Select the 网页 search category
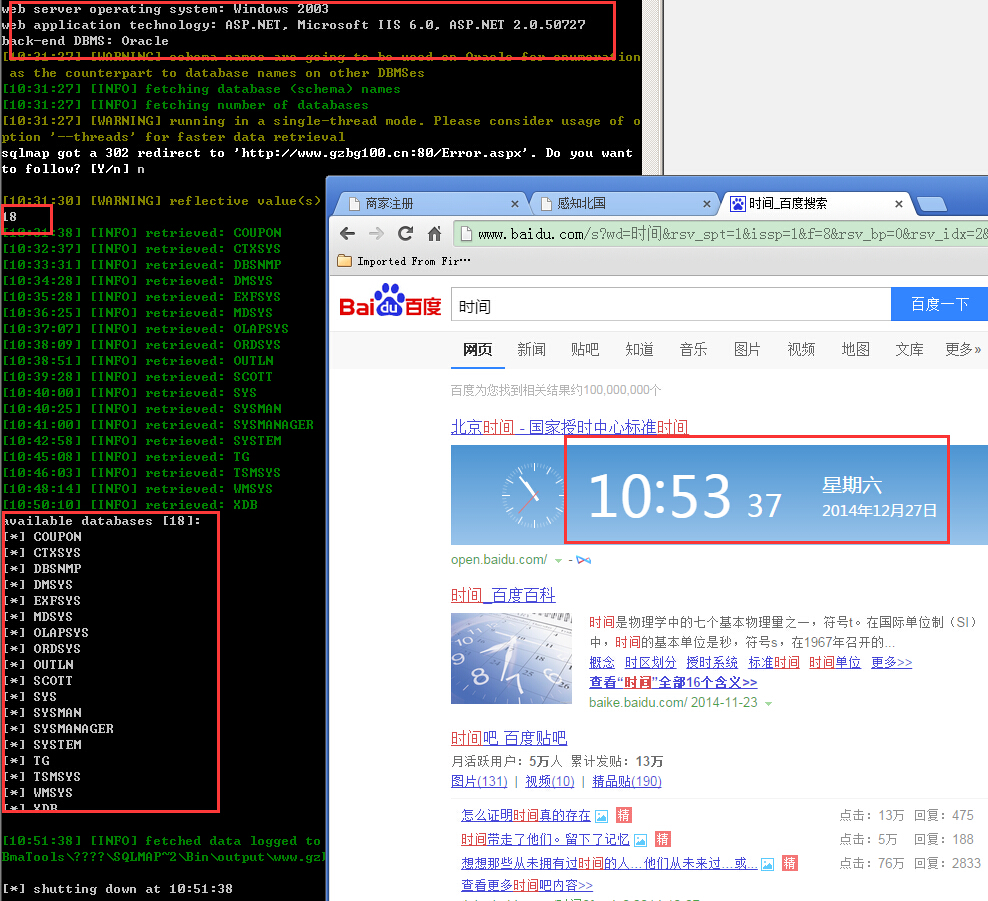 (478, 350)
